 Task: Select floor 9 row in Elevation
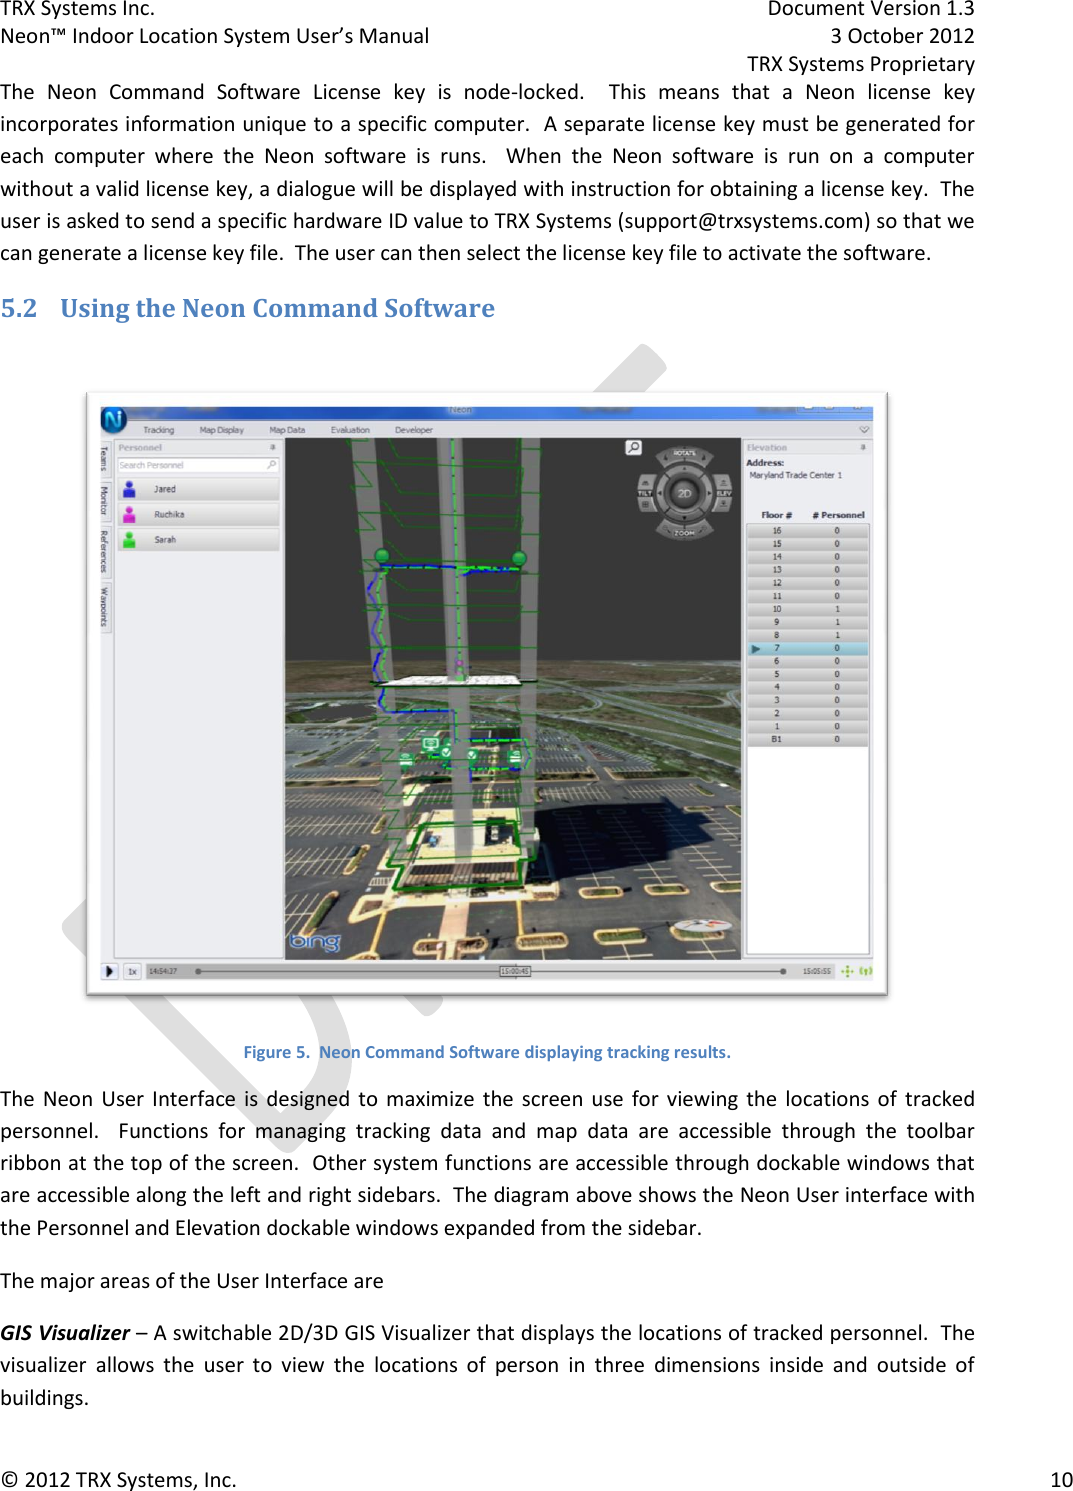(808, 622)
